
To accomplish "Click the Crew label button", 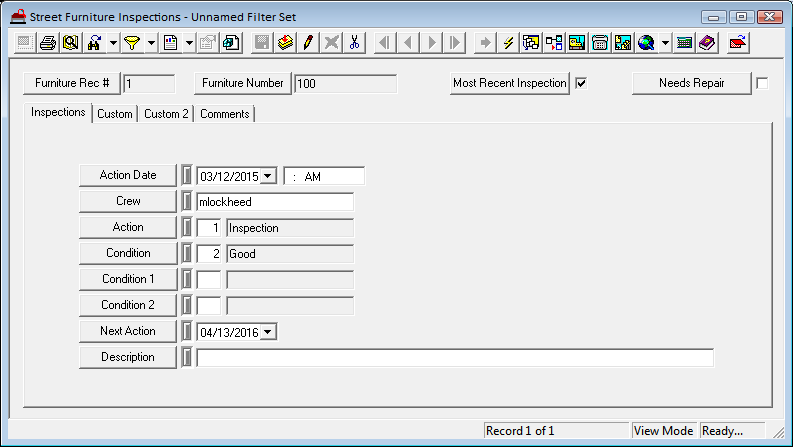I will [x=128, y=201].
